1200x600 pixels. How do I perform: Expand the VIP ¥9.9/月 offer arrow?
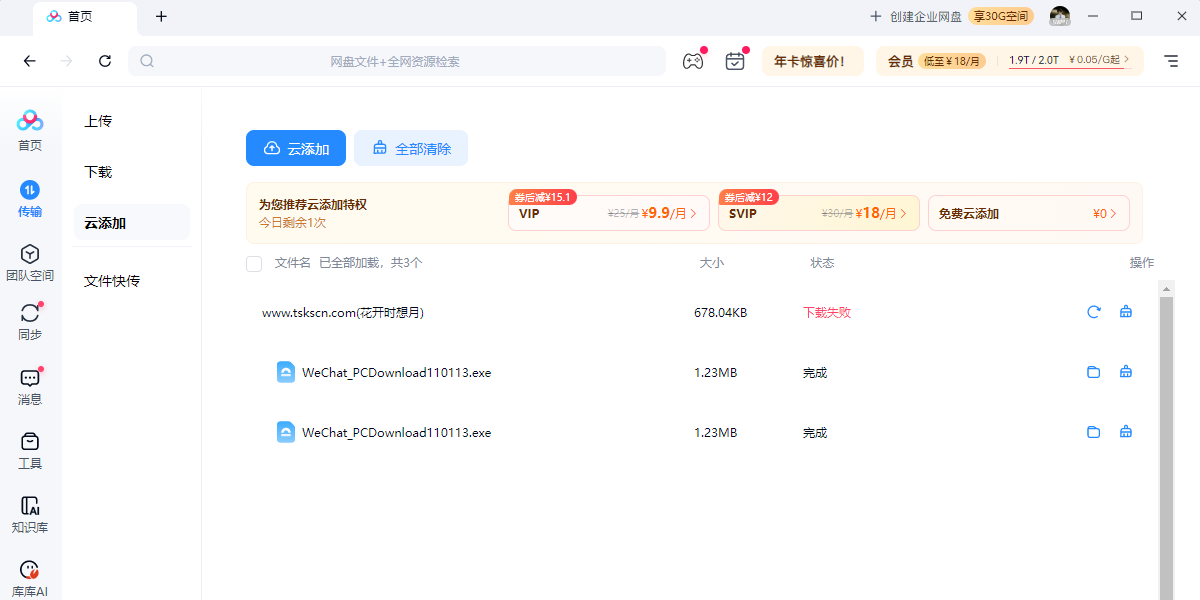pos(694,213)
